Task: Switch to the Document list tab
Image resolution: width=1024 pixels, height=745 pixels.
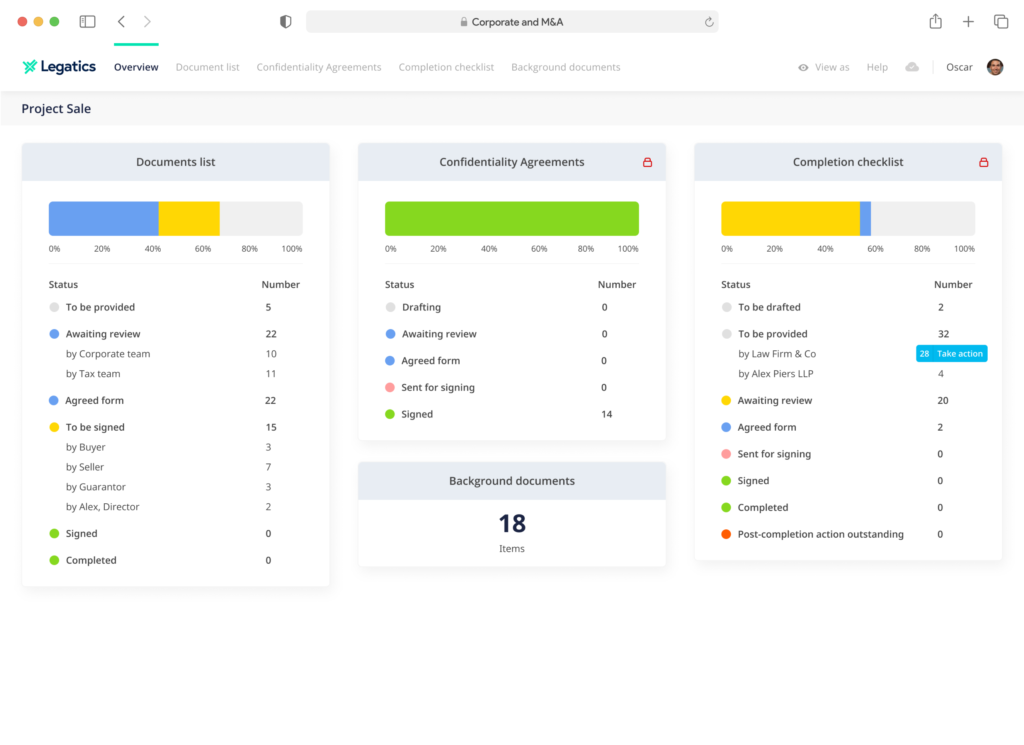Action: pyautogui.click(x=207, y=67)
